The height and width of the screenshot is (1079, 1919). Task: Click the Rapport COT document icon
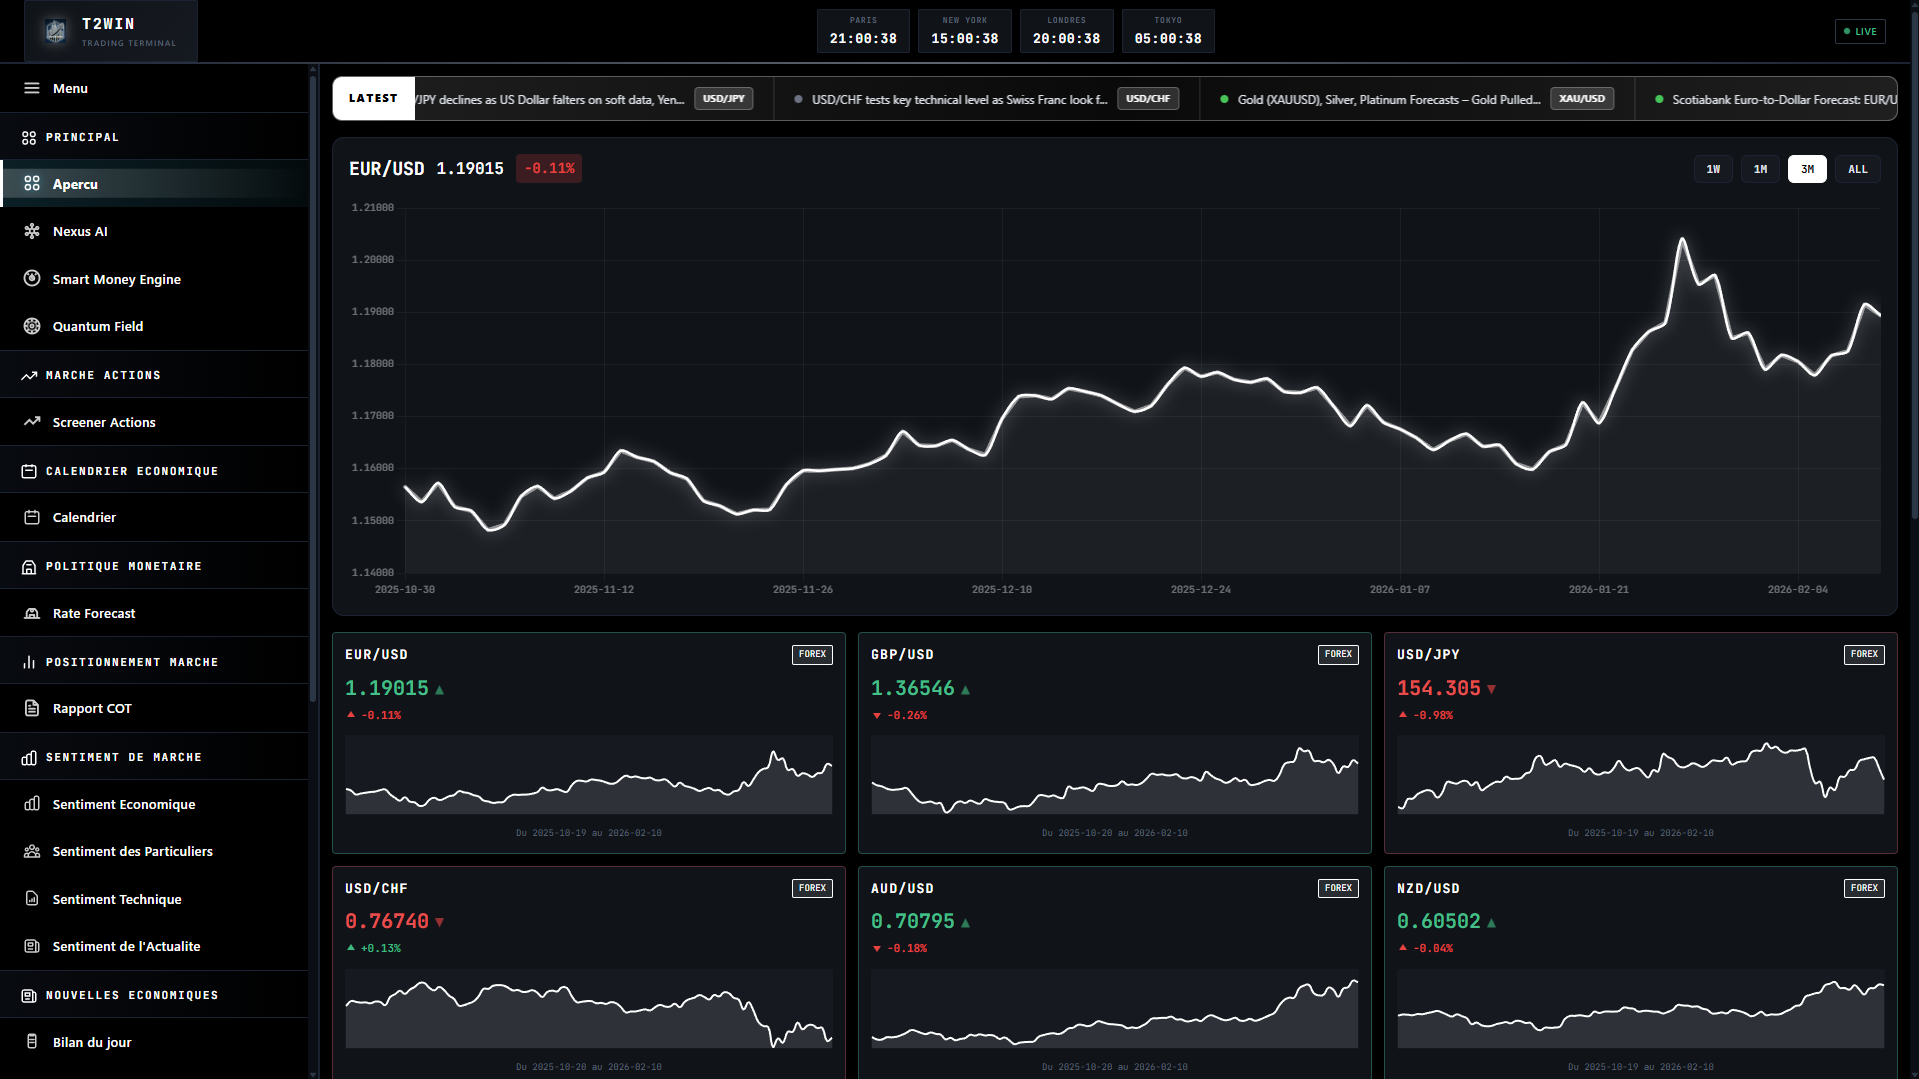click(32, 708)
